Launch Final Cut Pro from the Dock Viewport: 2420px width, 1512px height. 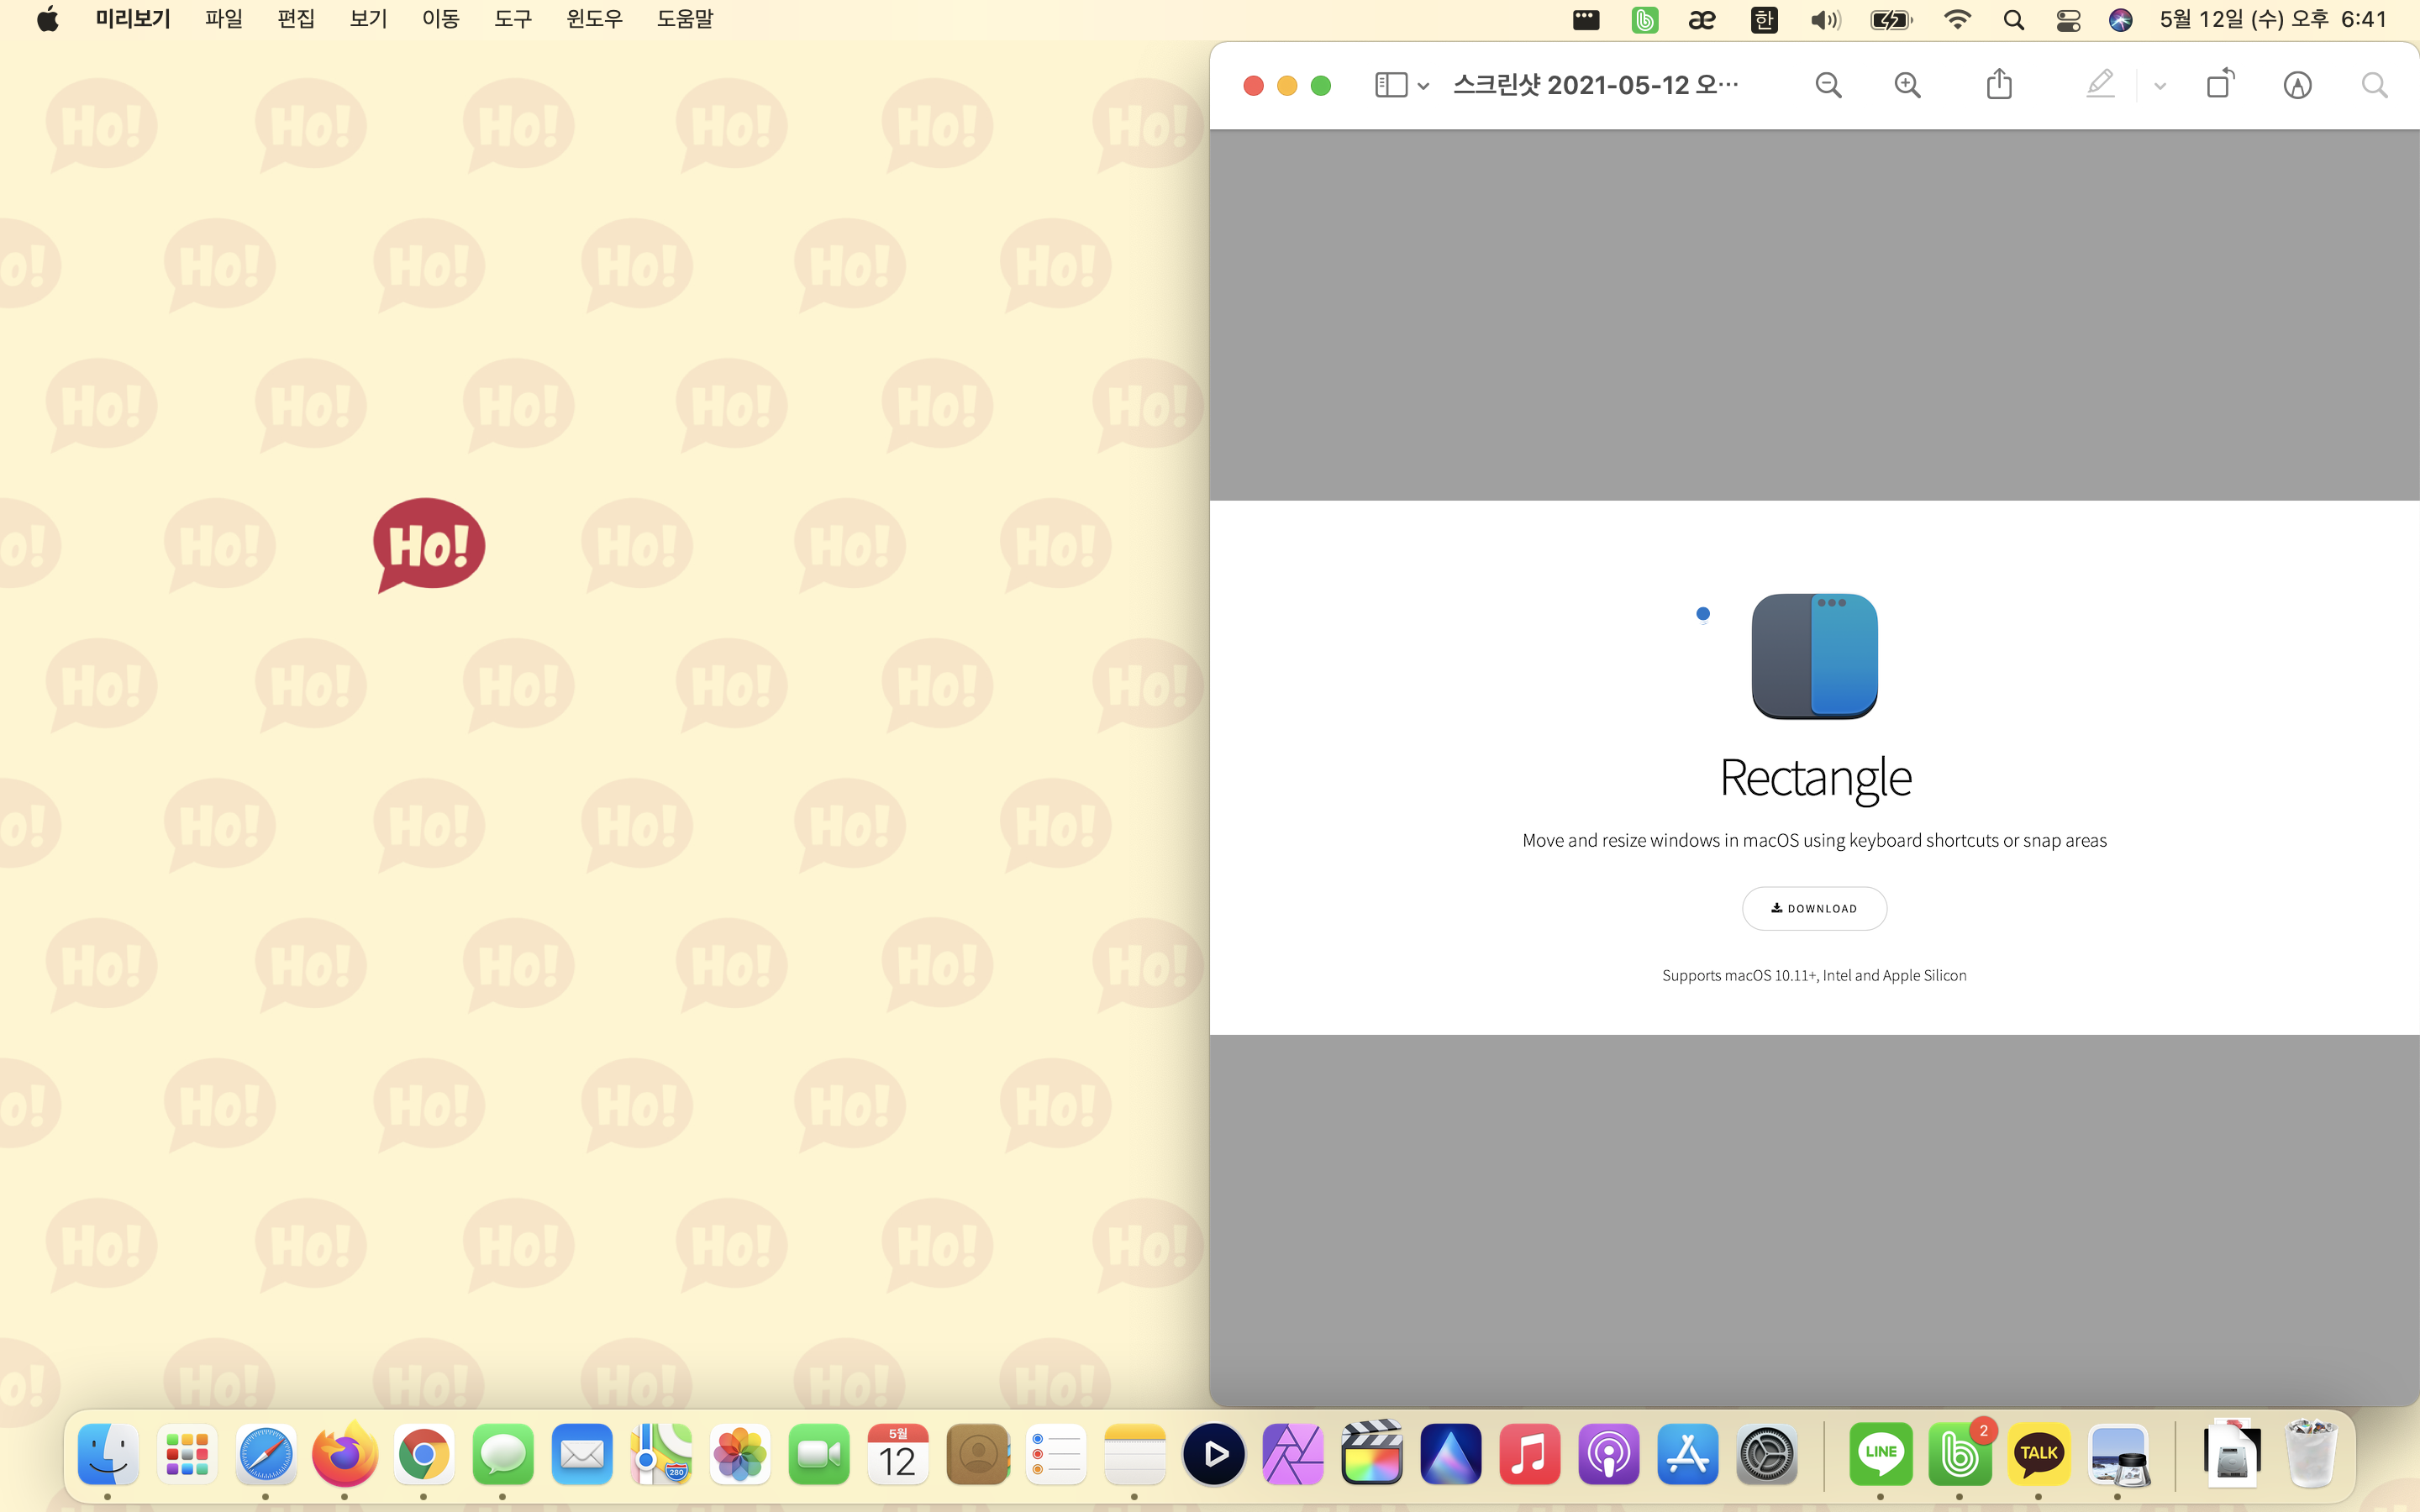point(1371,1453)
